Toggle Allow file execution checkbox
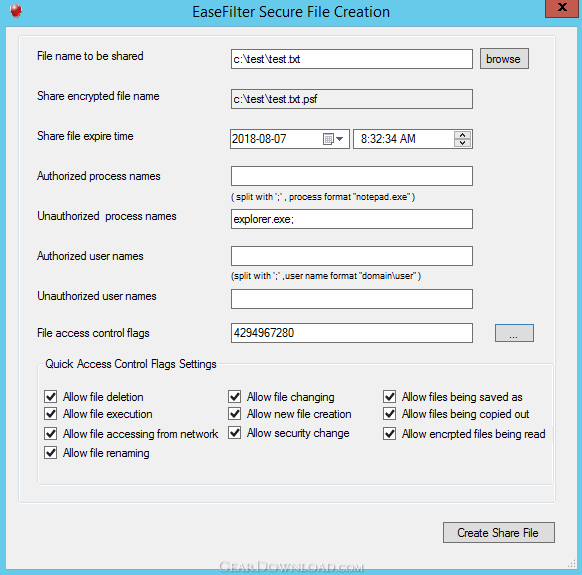 coord(50,414)
